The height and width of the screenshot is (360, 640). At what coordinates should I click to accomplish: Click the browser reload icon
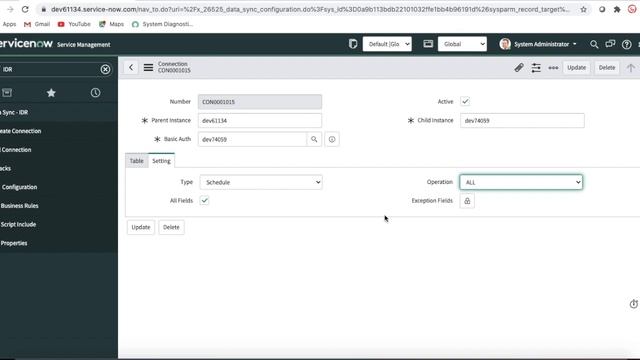click(25, 9)
